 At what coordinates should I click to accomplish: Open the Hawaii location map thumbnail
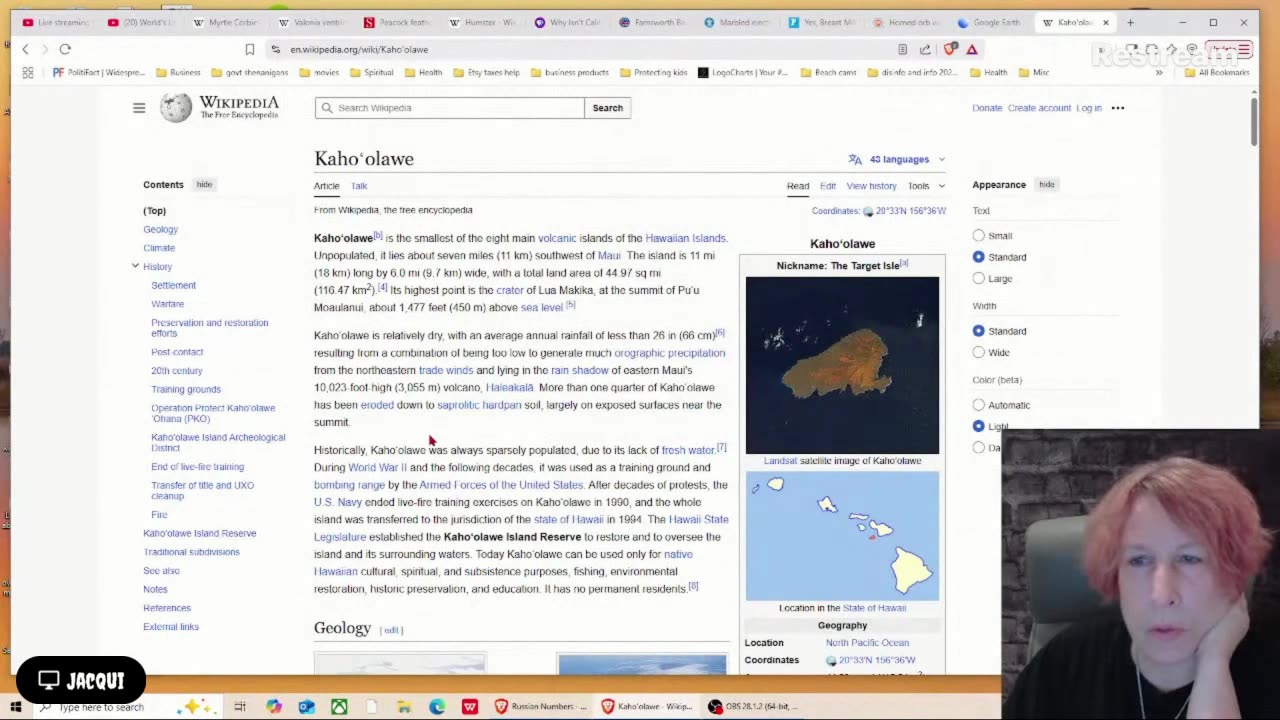pos(842,536)
